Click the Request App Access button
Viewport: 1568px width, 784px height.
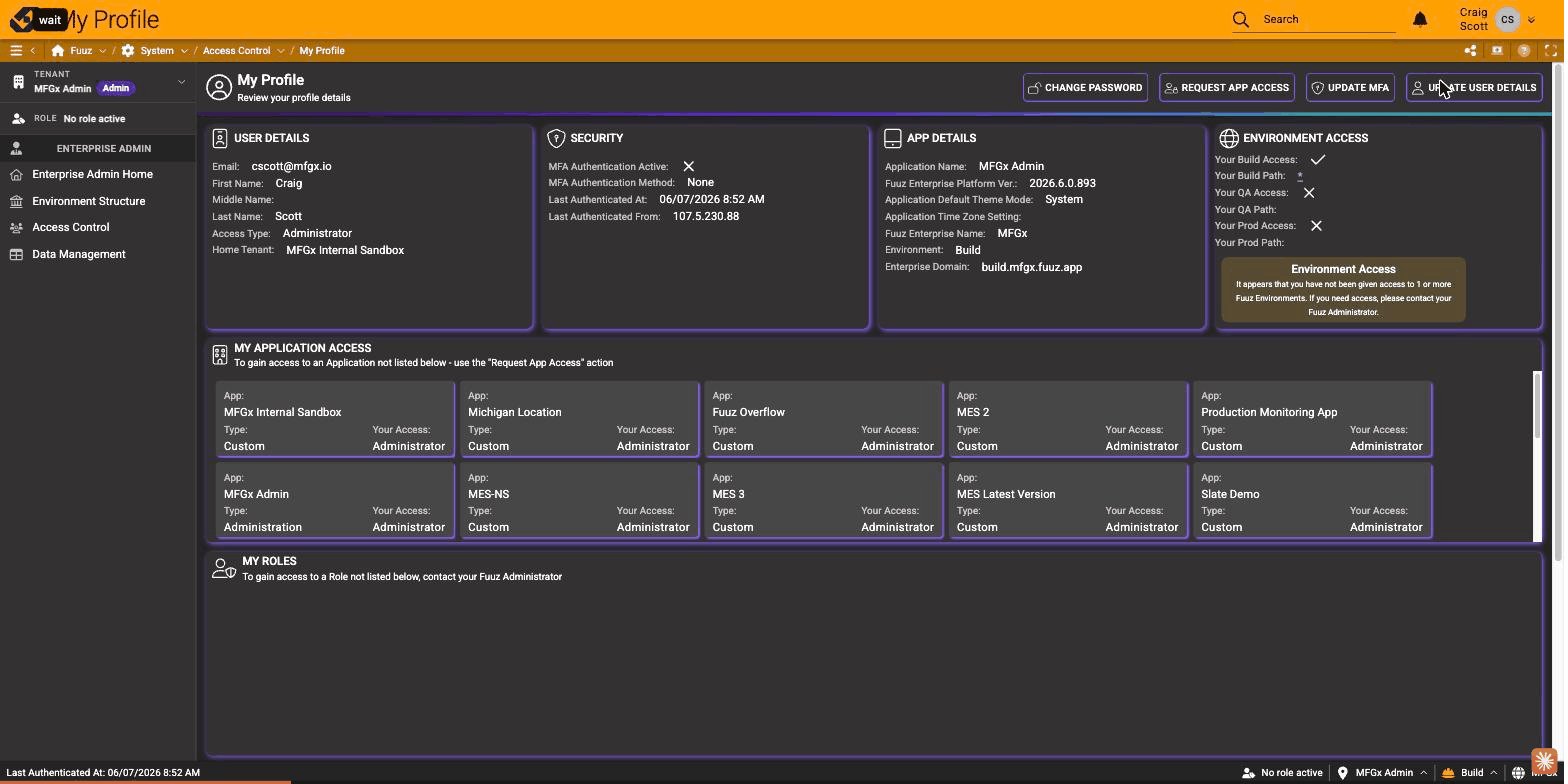[1227, 88]
